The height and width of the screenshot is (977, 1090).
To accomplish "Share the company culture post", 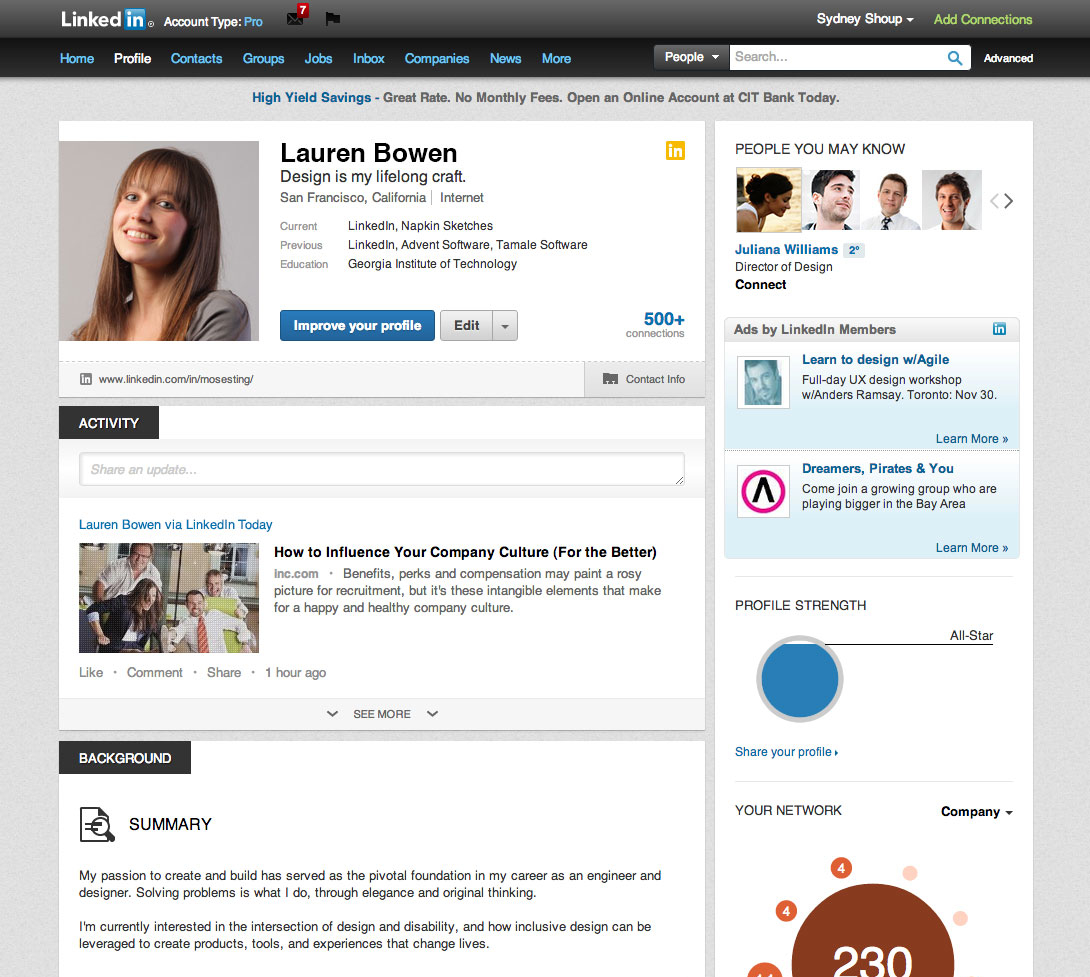I will 224,672.
